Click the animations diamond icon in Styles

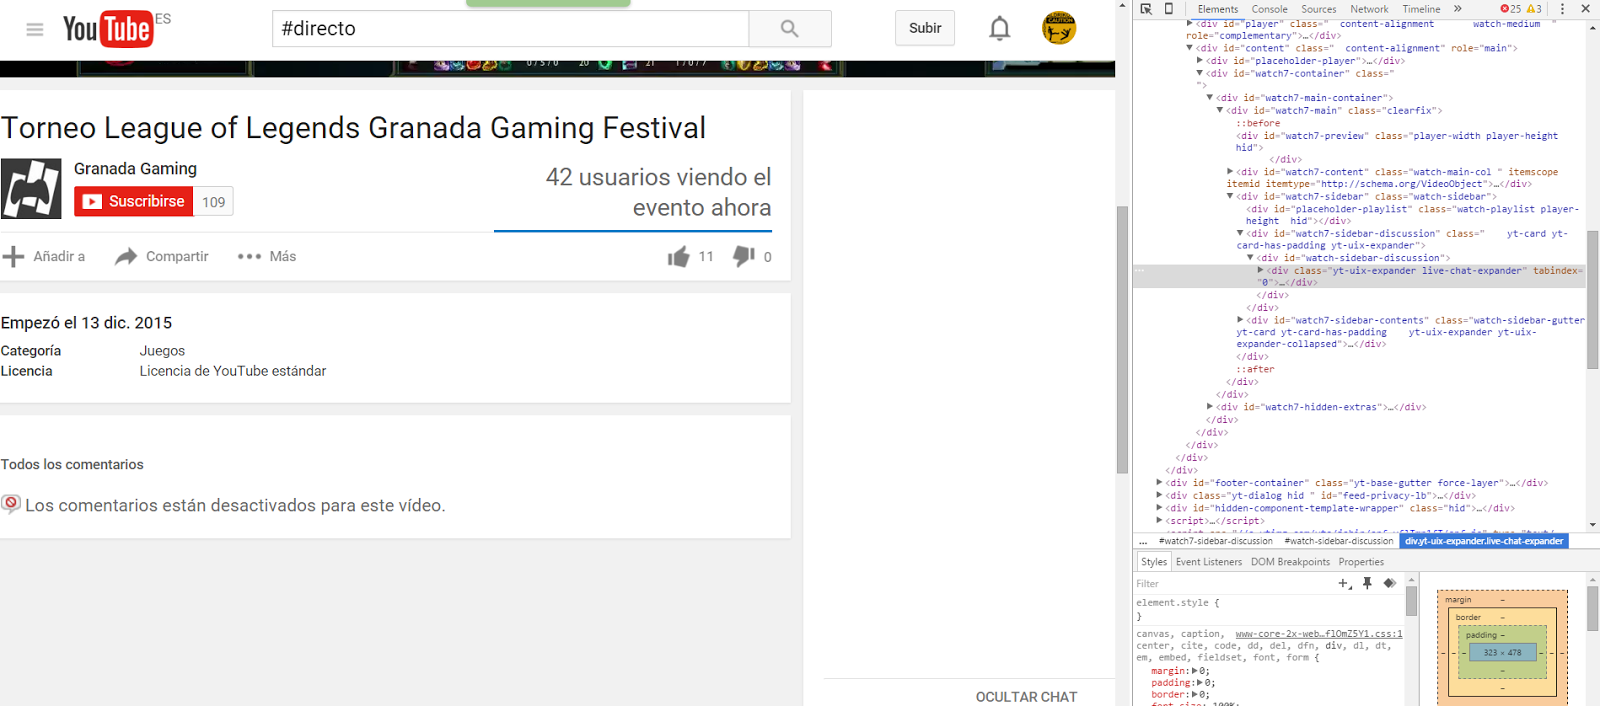click(x=1389, y=583)
